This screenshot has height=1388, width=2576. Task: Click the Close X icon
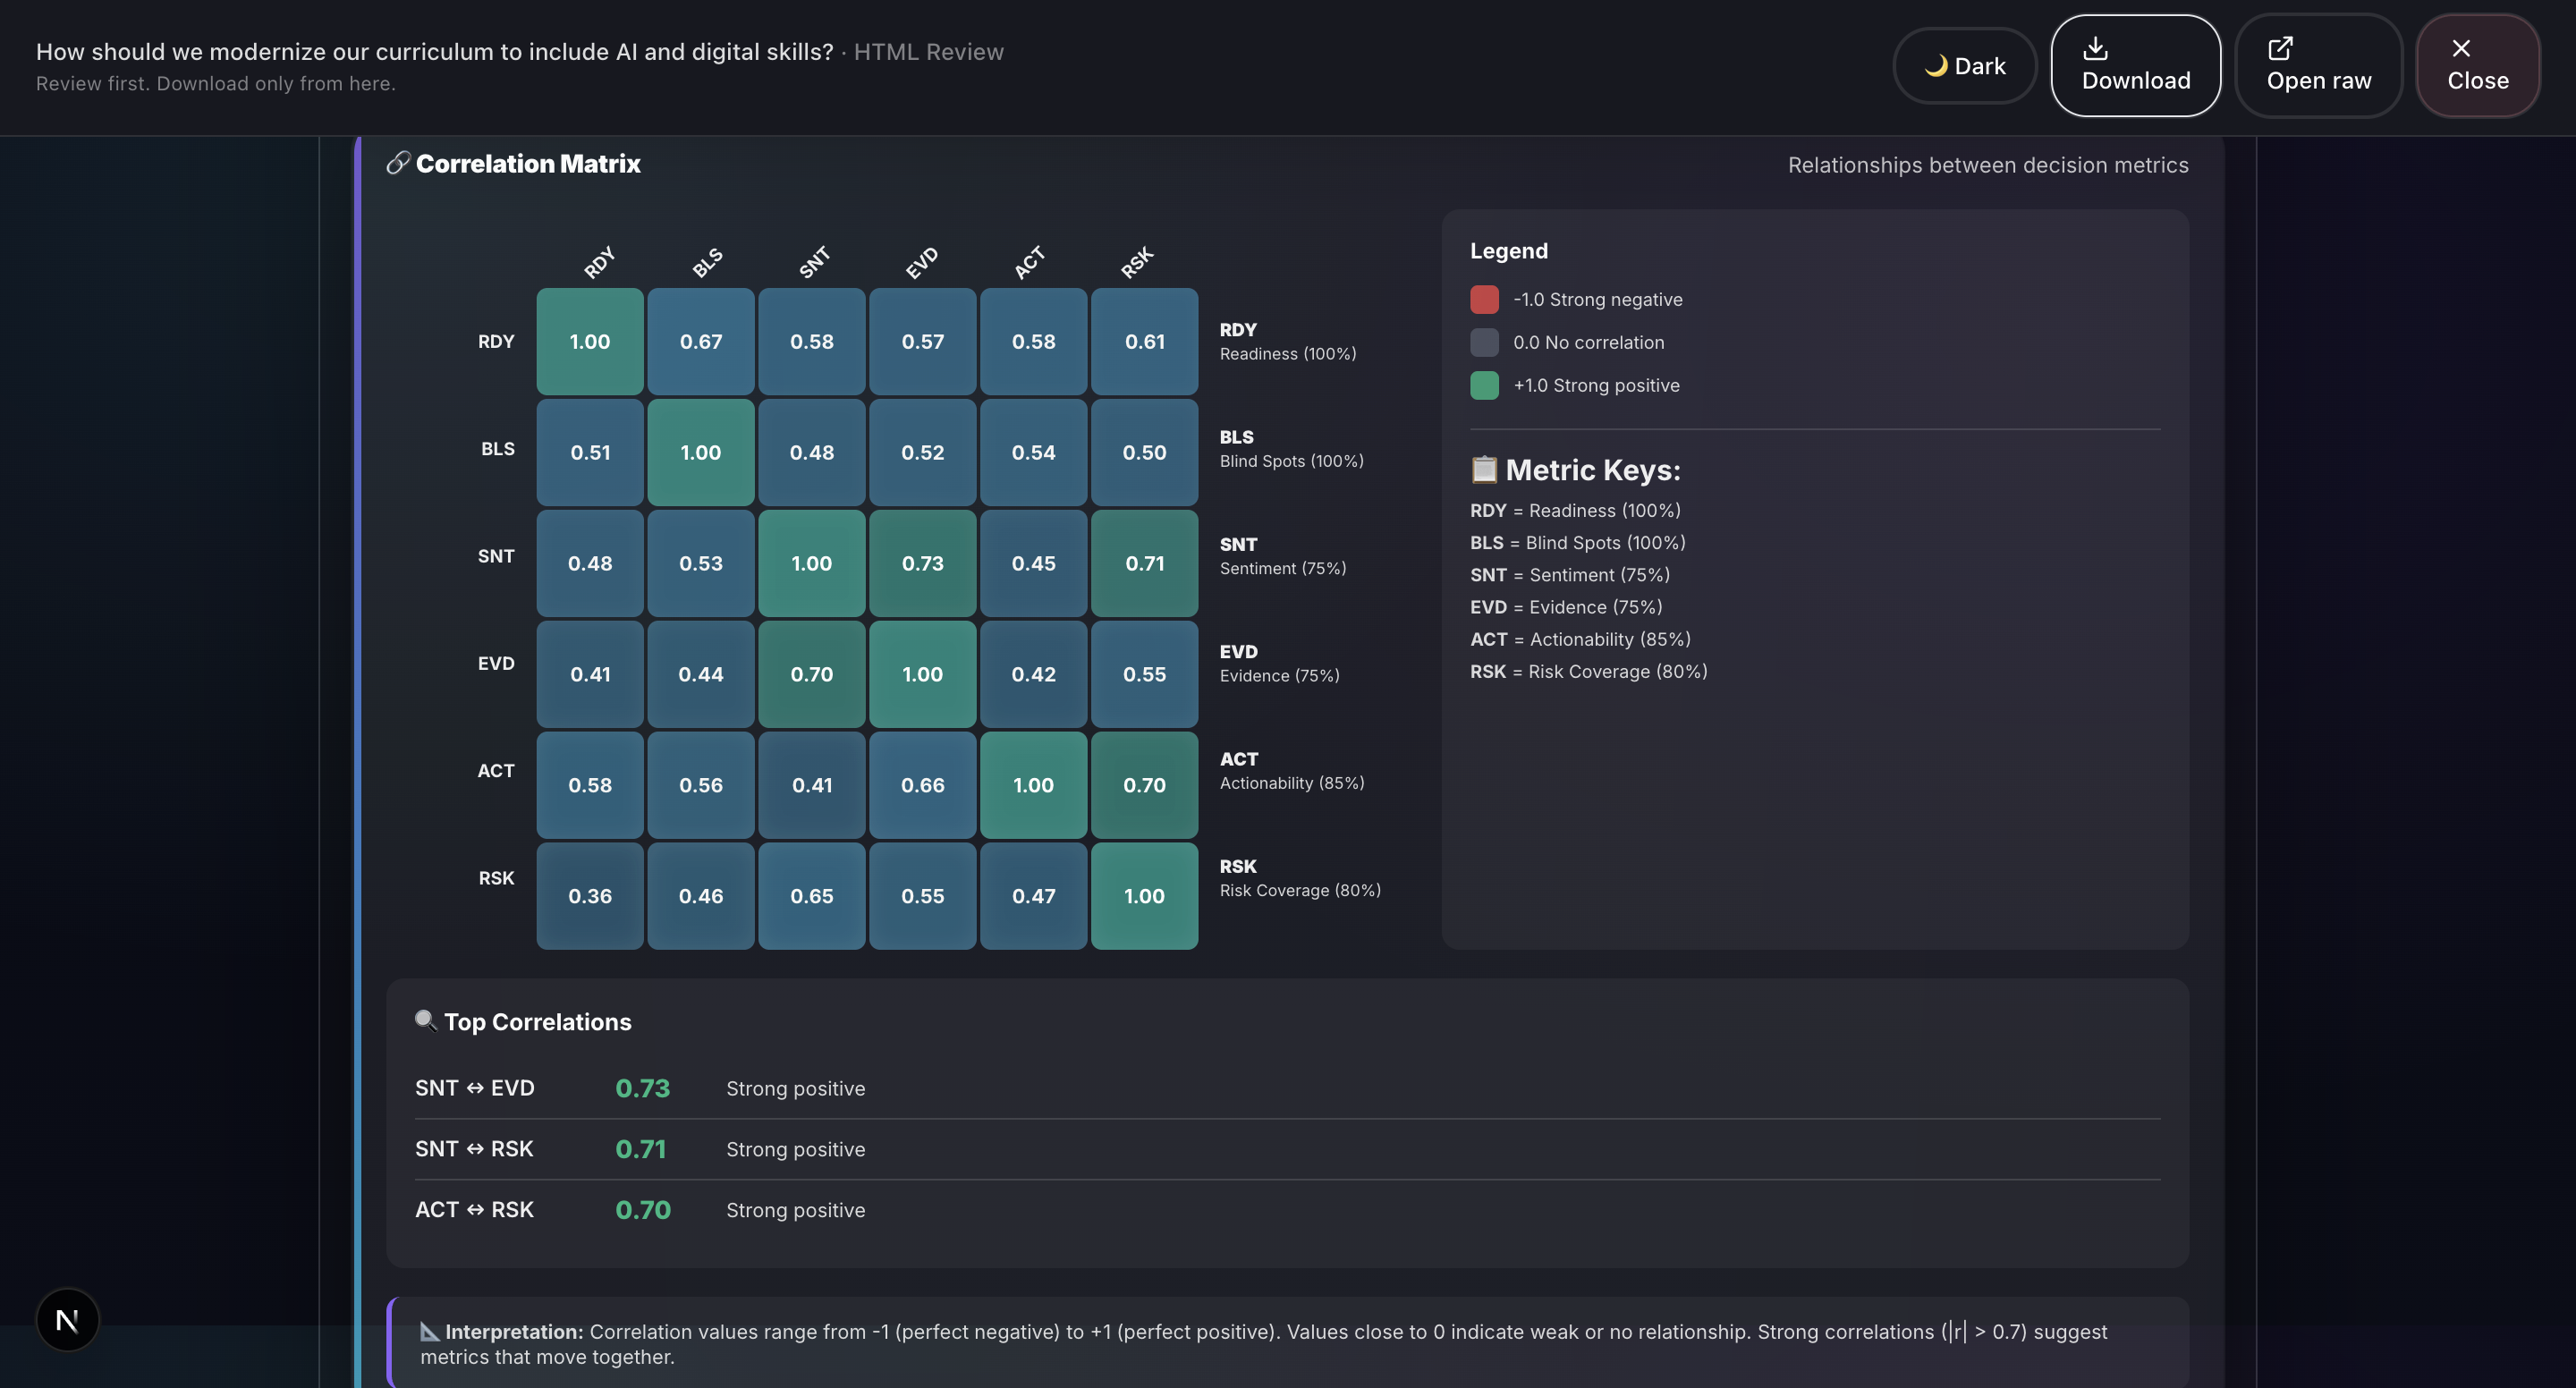point(2461,47)
